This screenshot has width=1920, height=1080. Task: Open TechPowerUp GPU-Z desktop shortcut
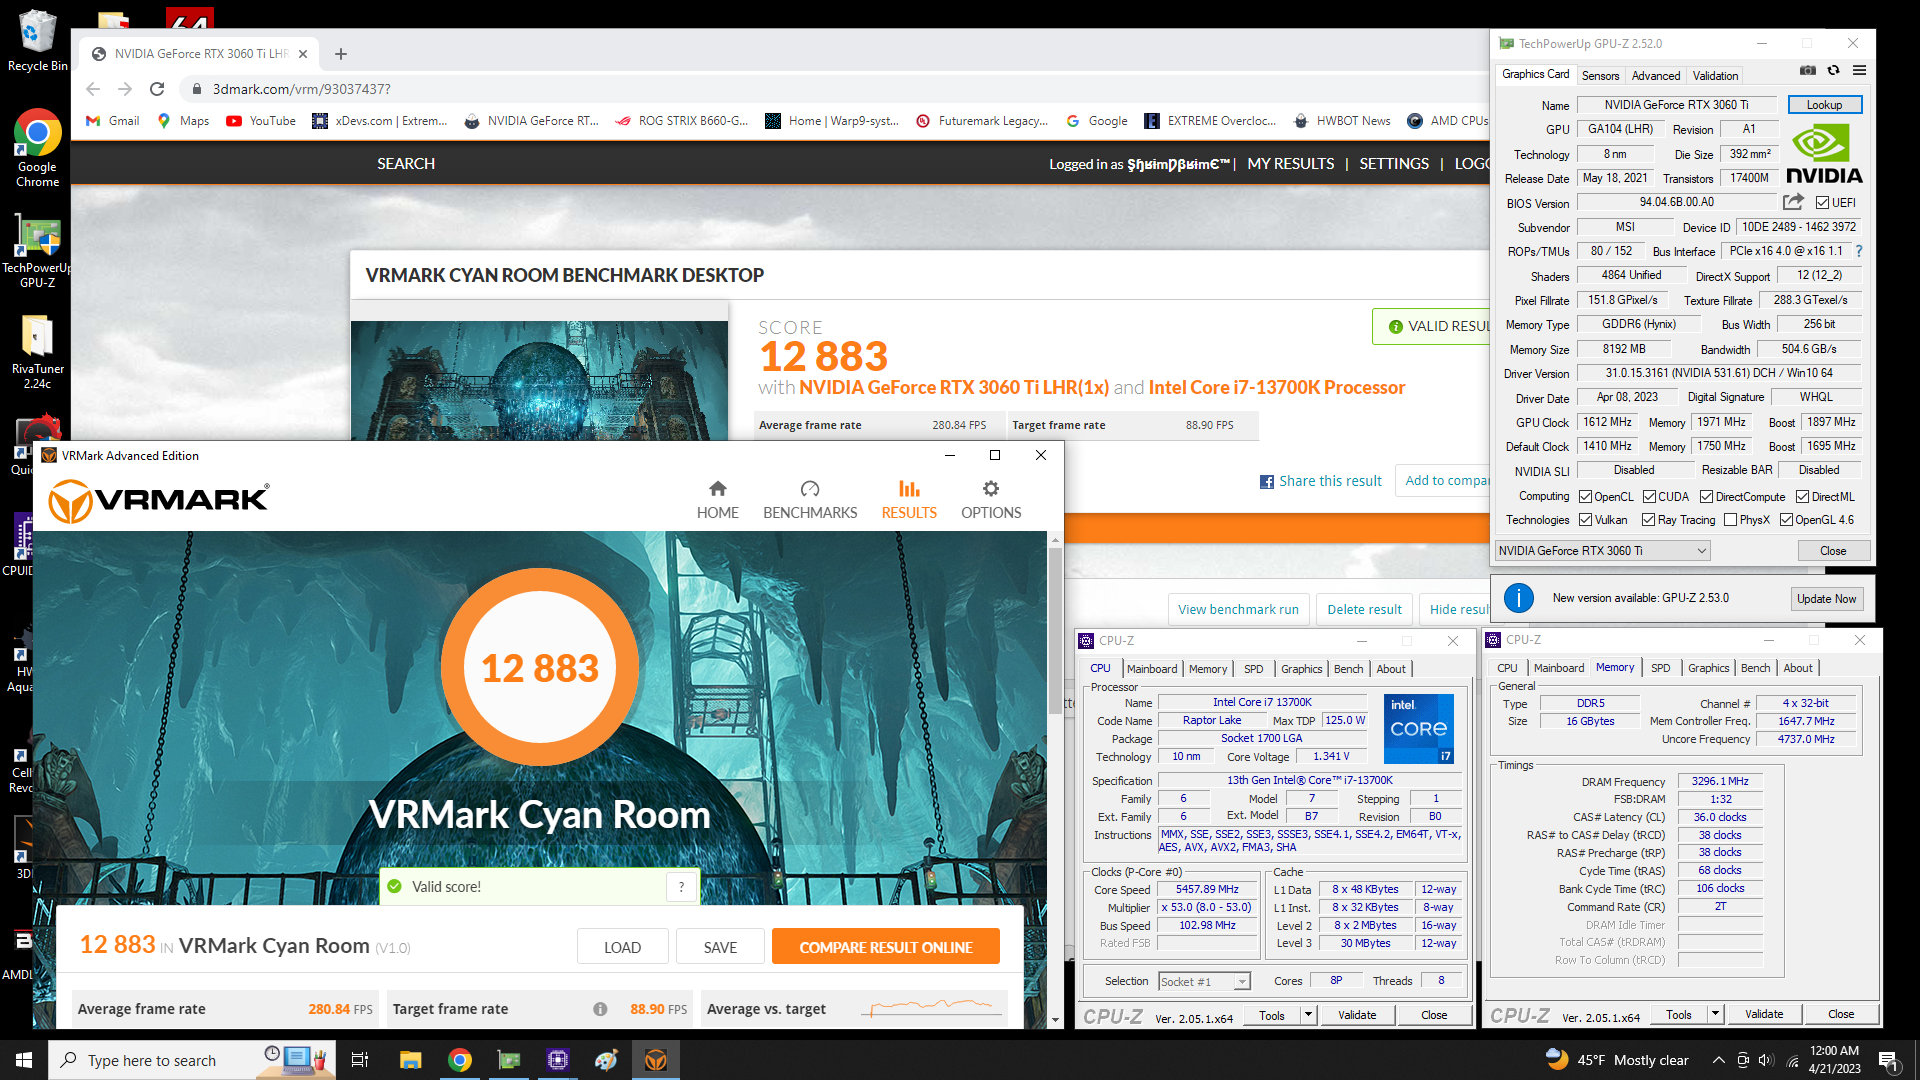[x=37, y=252]
